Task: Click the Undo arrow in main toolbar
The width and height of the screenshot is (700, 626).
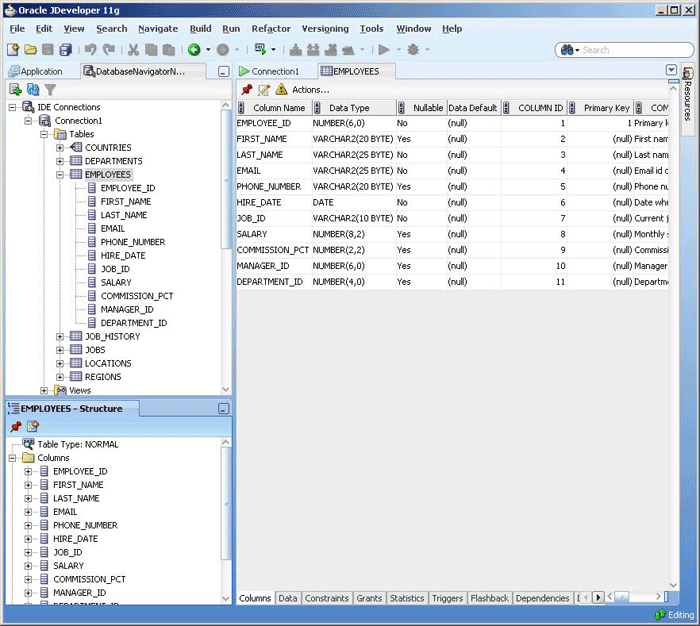Action: point(91,49)
